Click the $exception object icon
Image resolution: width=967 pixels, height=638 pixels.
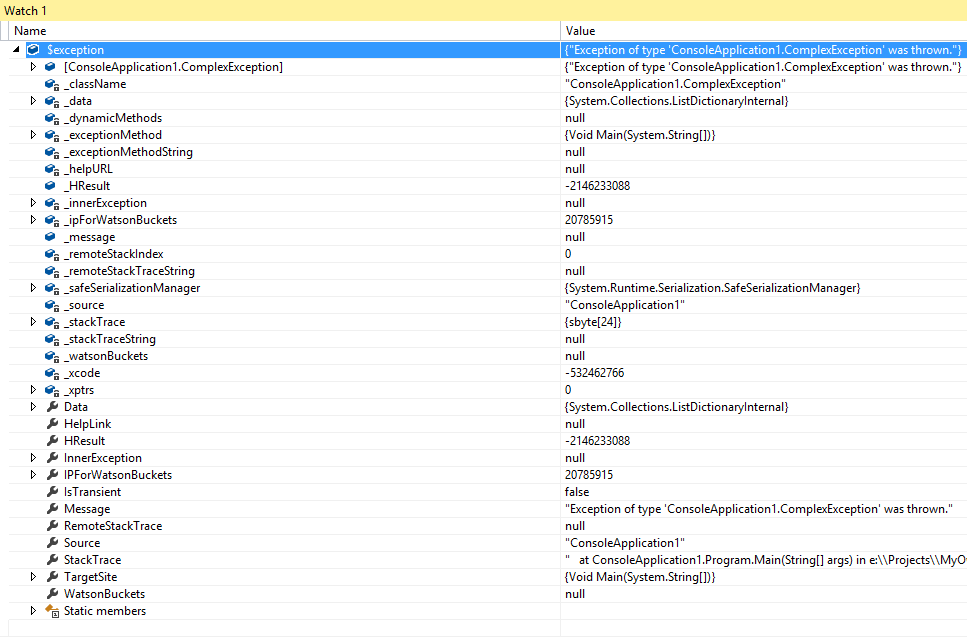pos(33,50)
